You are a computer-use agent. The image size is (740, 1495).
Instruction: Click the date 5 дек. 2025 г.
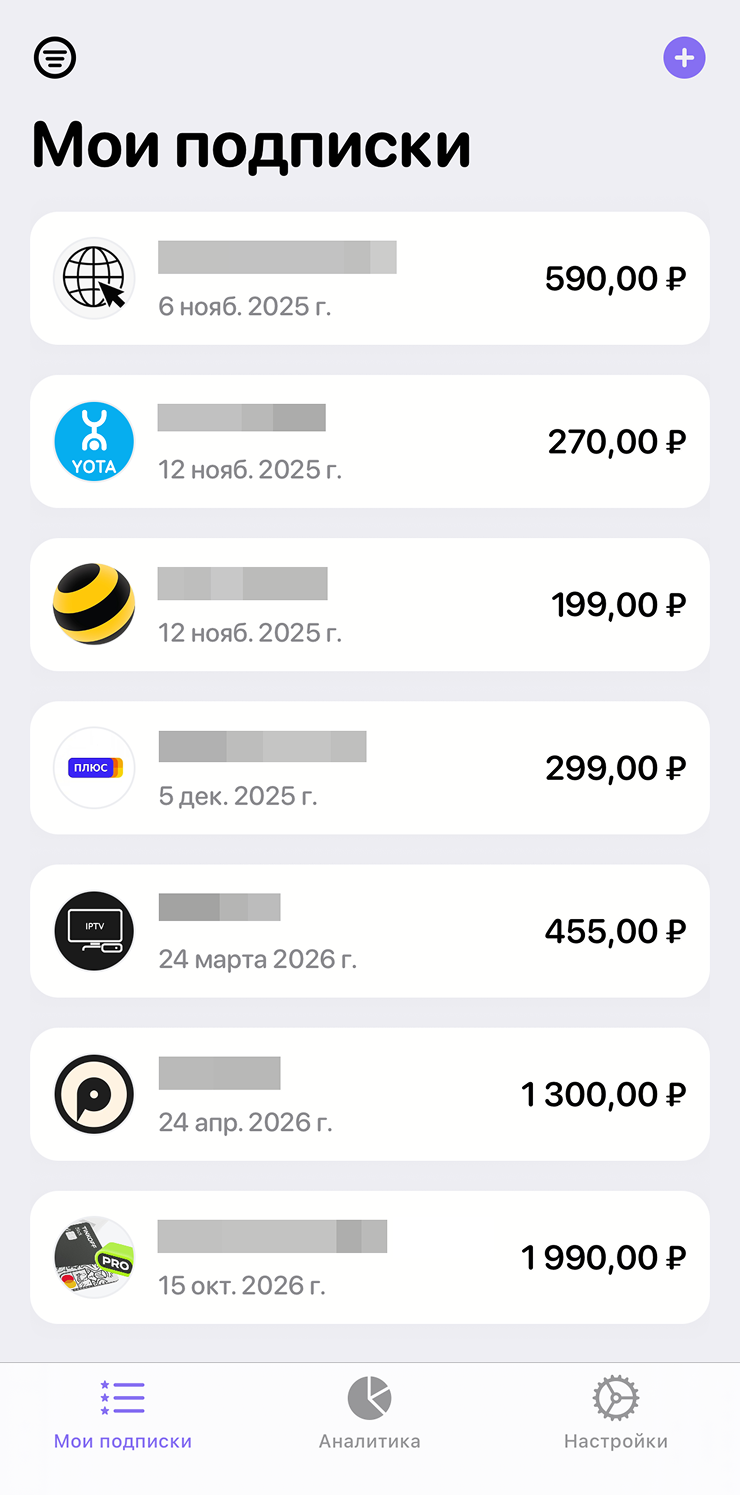238,796
